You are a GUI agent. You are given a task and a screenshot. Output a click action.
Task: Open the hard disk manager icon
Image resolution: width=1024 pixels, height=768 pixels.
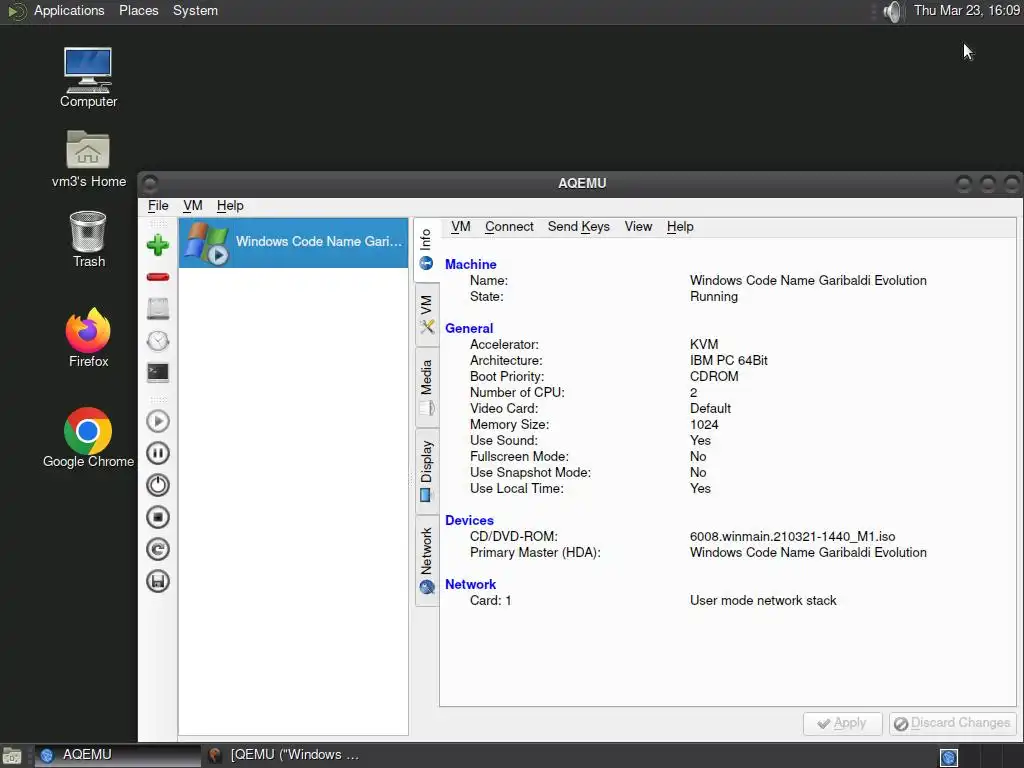pos(157,308)
